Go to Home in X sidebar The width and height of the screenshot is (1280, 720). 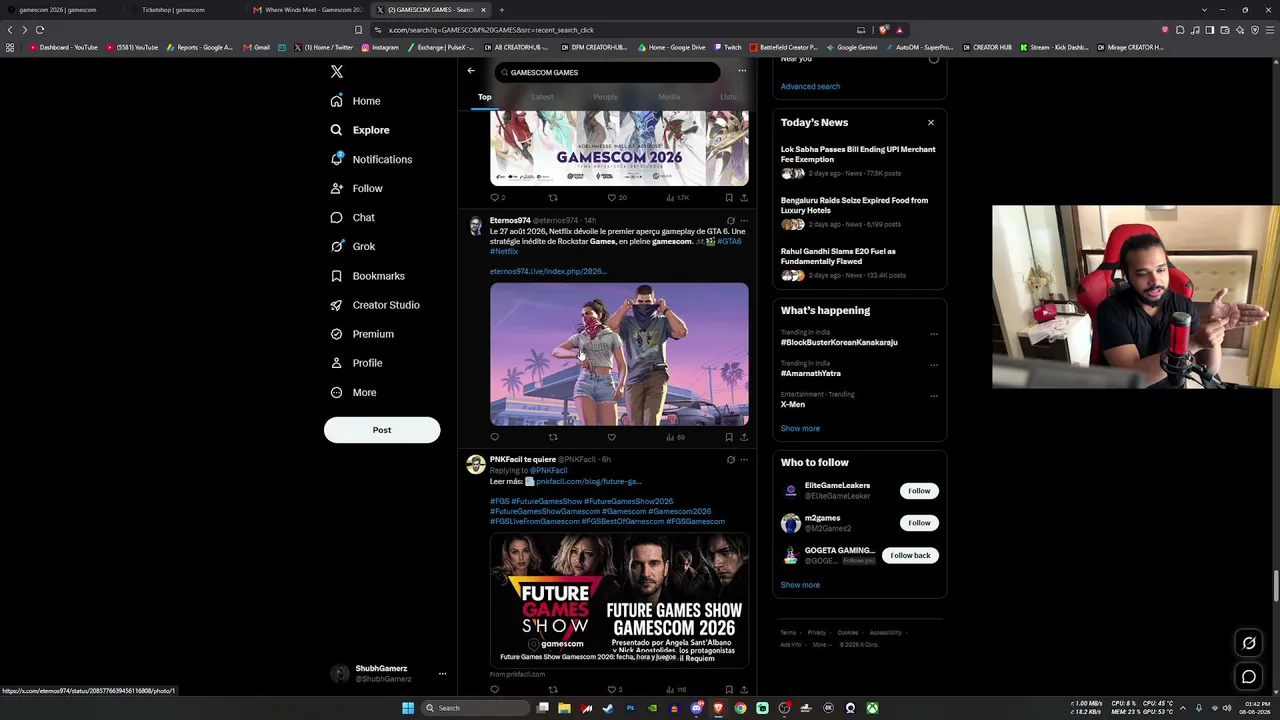(x=356, y=101)
